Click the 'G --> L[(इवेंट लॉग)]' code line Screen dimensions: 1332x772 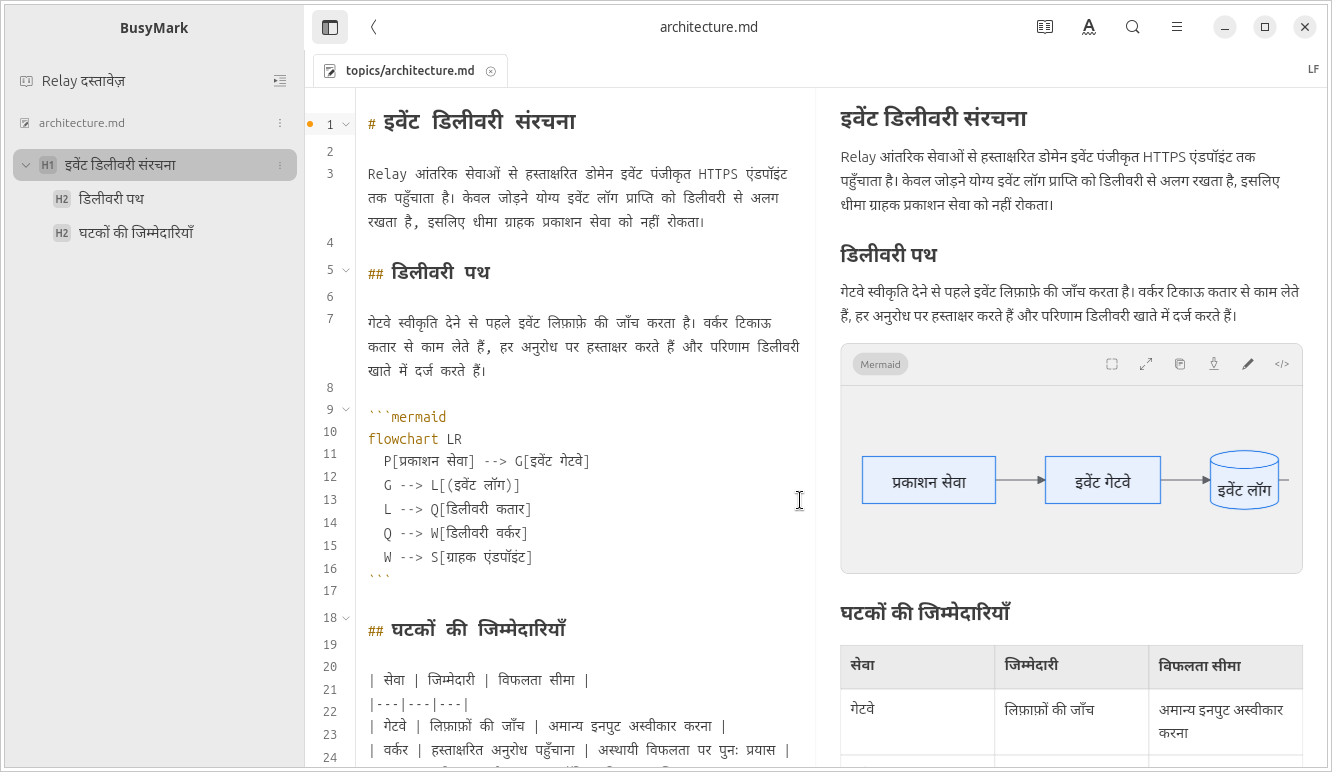452,485
